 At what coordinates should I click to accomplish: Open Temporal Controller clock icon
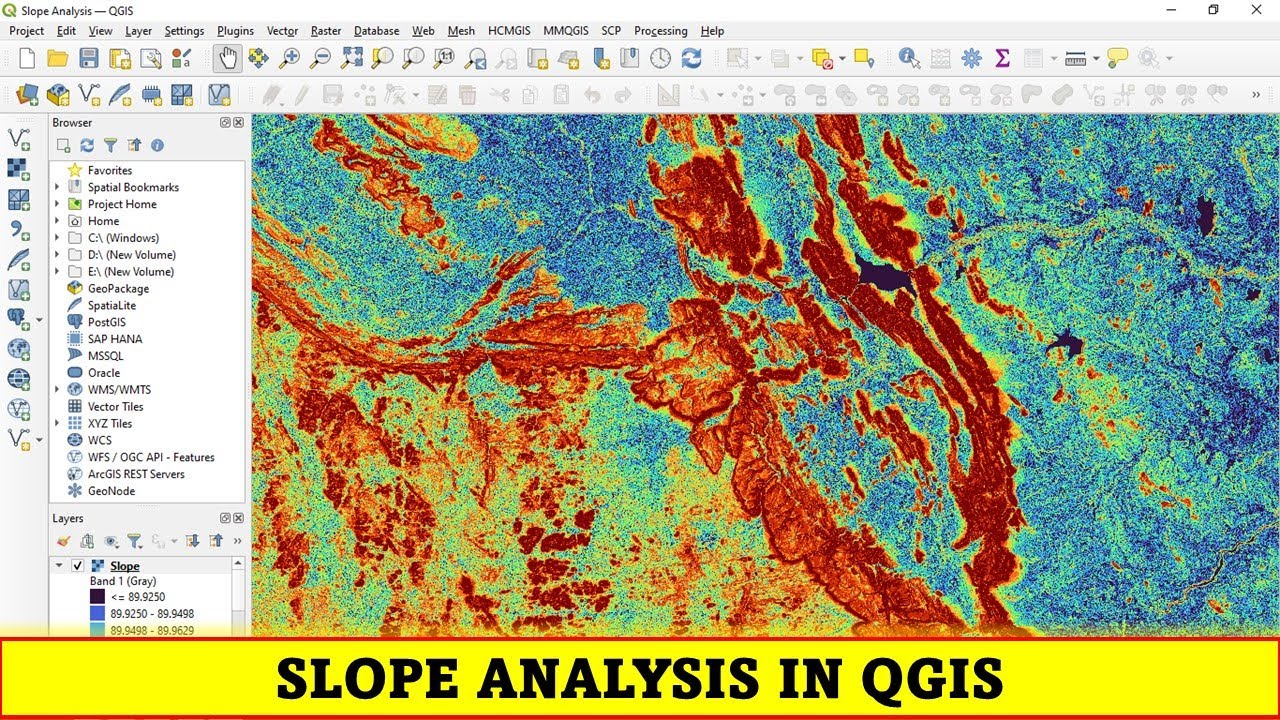[x=660, y=58]
